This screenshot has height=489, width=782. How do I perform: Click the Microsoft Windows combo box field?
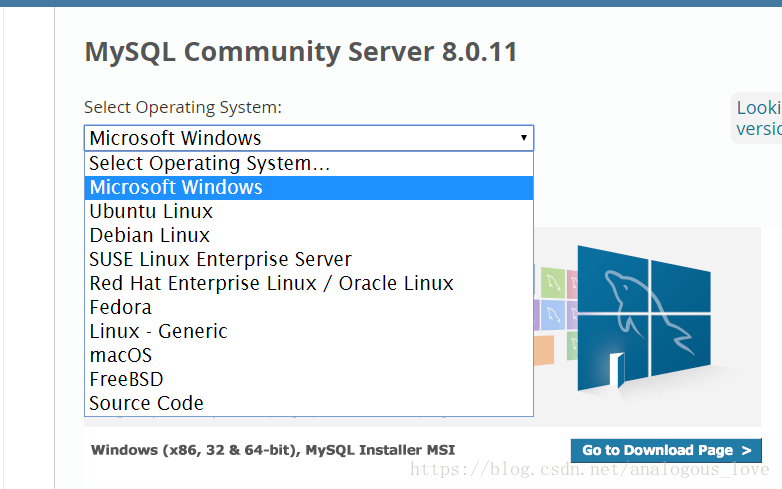[300, 138]
